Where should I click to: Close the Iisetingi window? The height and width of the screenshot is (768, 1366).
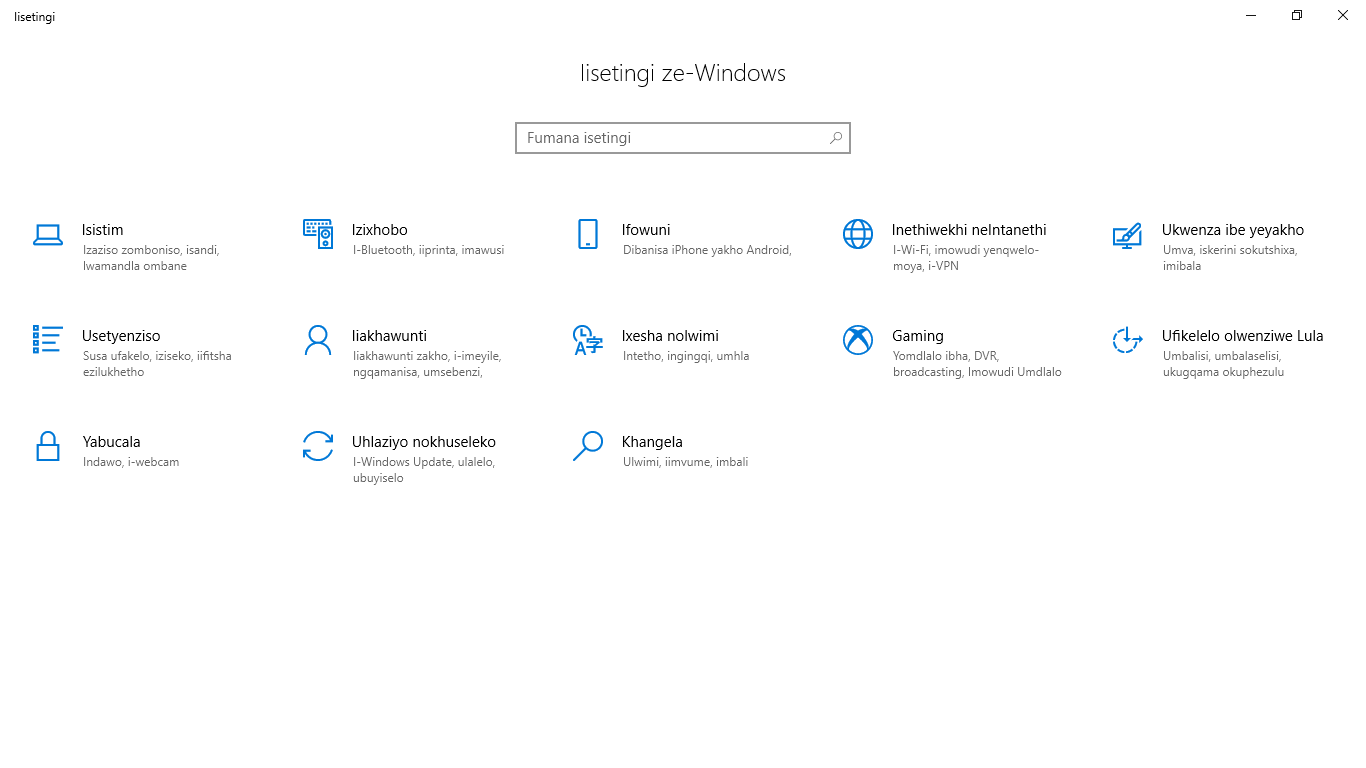pyautogui.click(x=1343, y=15)
